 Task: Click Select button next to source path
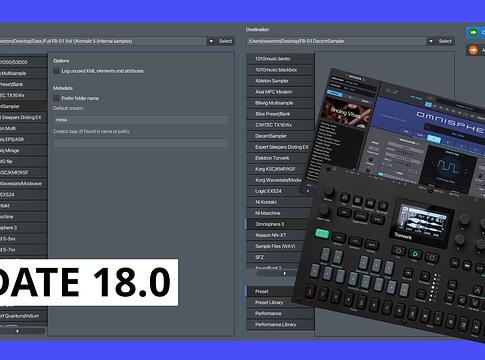tap(225, 41)
